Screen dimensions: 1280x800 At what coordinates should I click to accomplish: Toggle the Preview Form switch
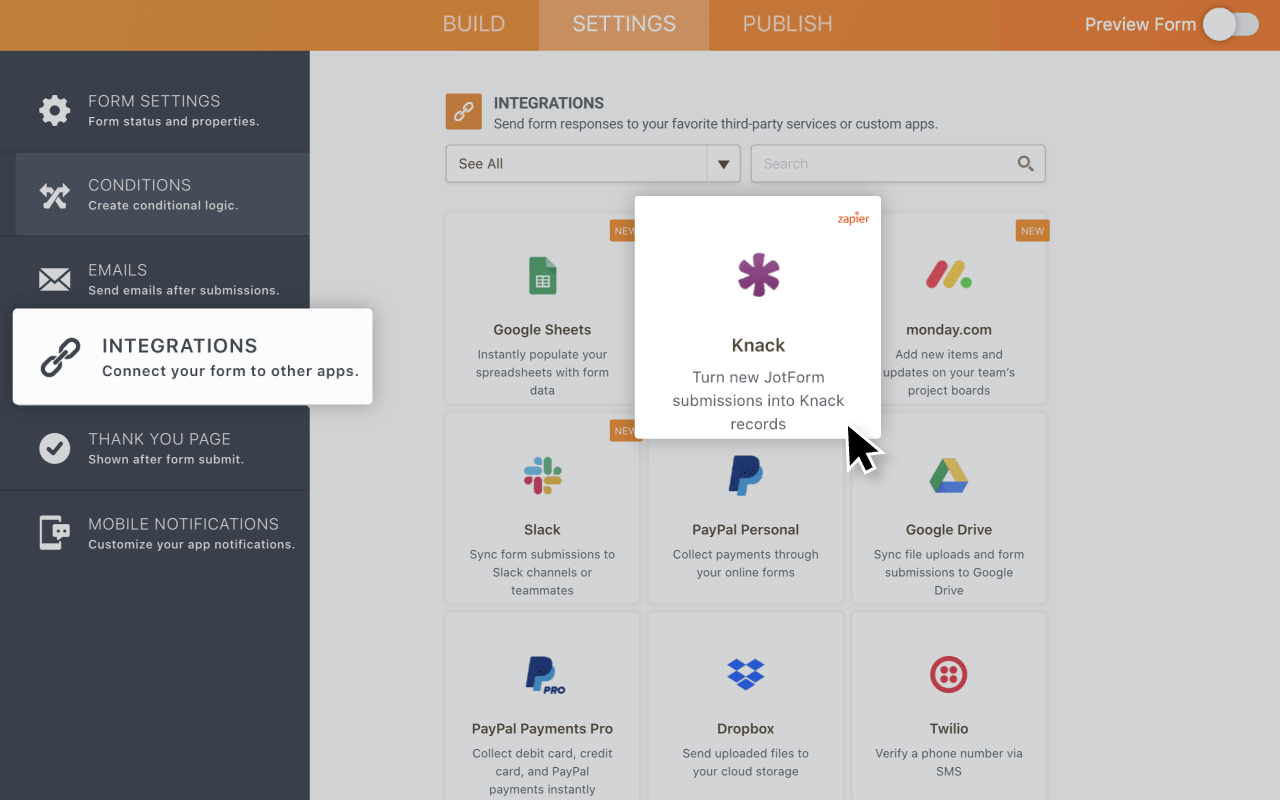click(x=1230, y=25)
